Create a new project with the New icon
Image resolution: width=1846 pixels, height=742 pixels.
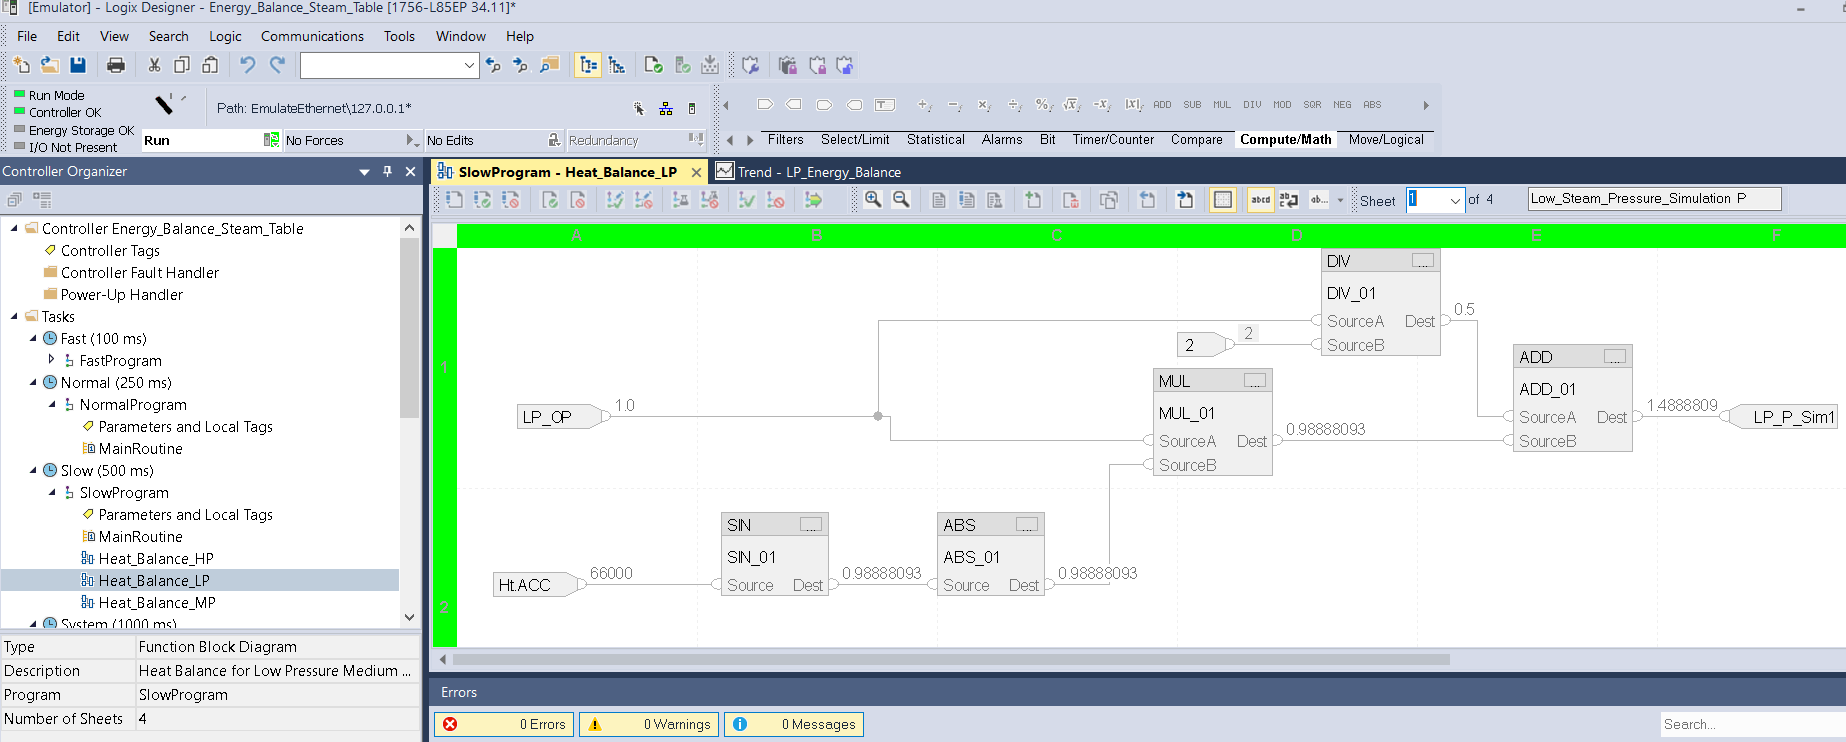21,65
